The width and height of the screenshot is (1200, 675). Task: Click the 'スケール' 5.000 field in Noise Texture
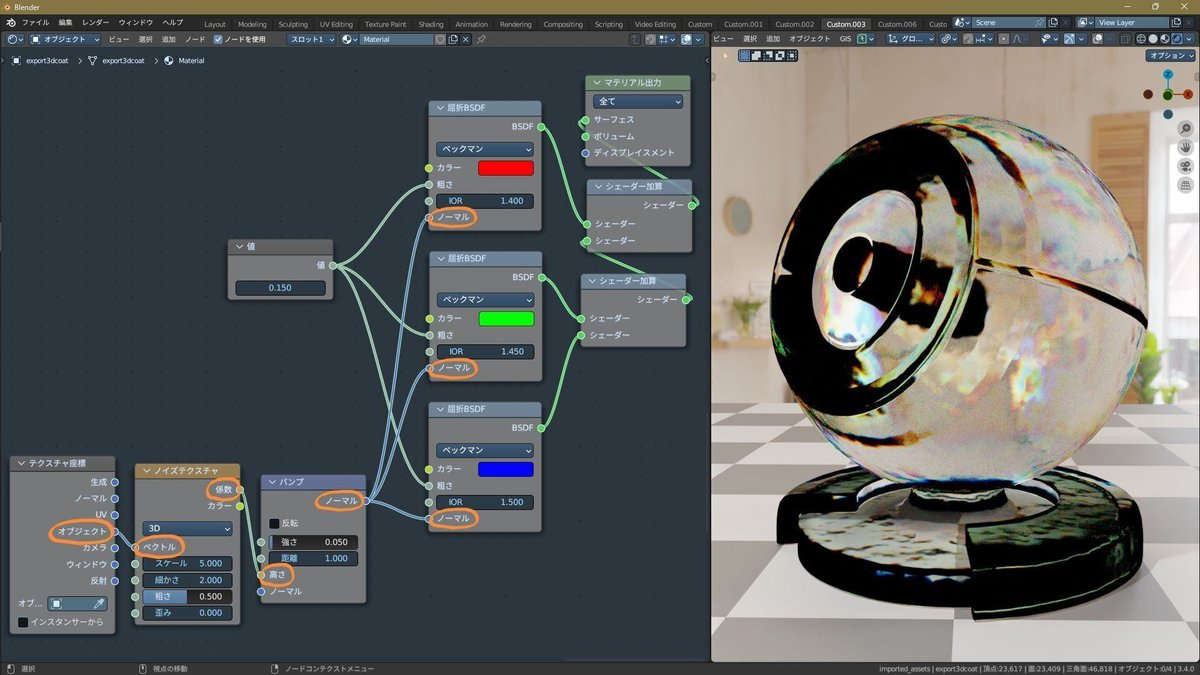[187, 563]
